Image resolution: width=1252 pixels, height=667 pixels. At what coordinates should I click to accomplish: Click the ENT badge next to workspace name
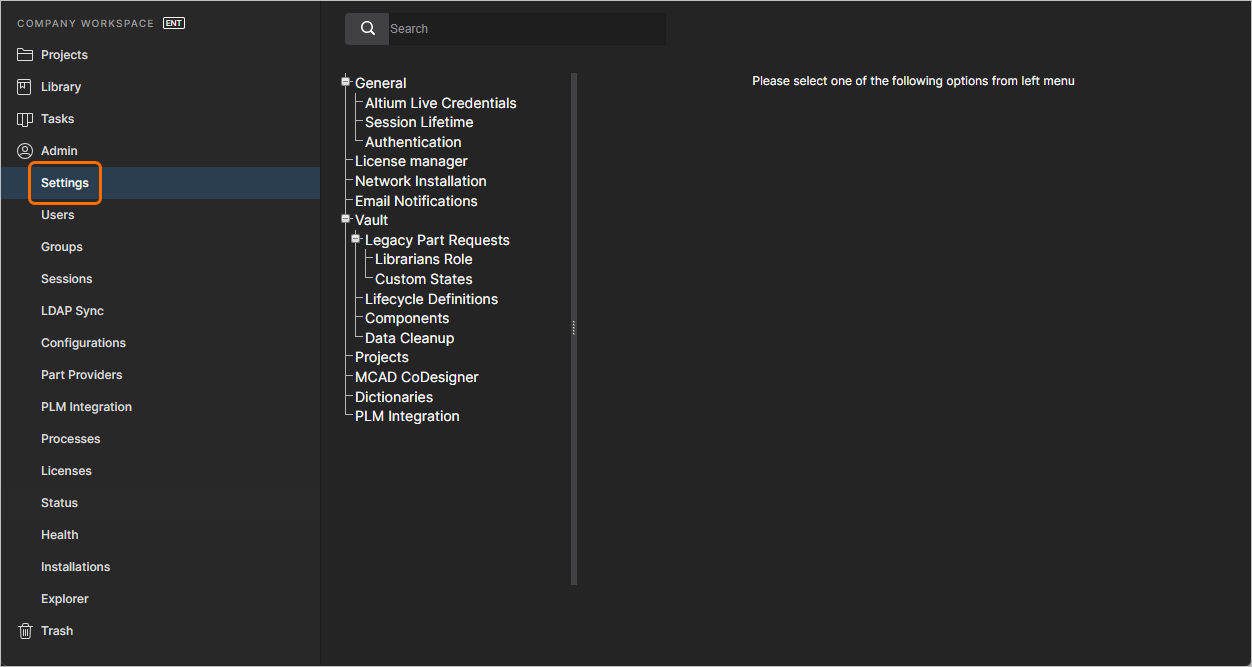(173, 22)
